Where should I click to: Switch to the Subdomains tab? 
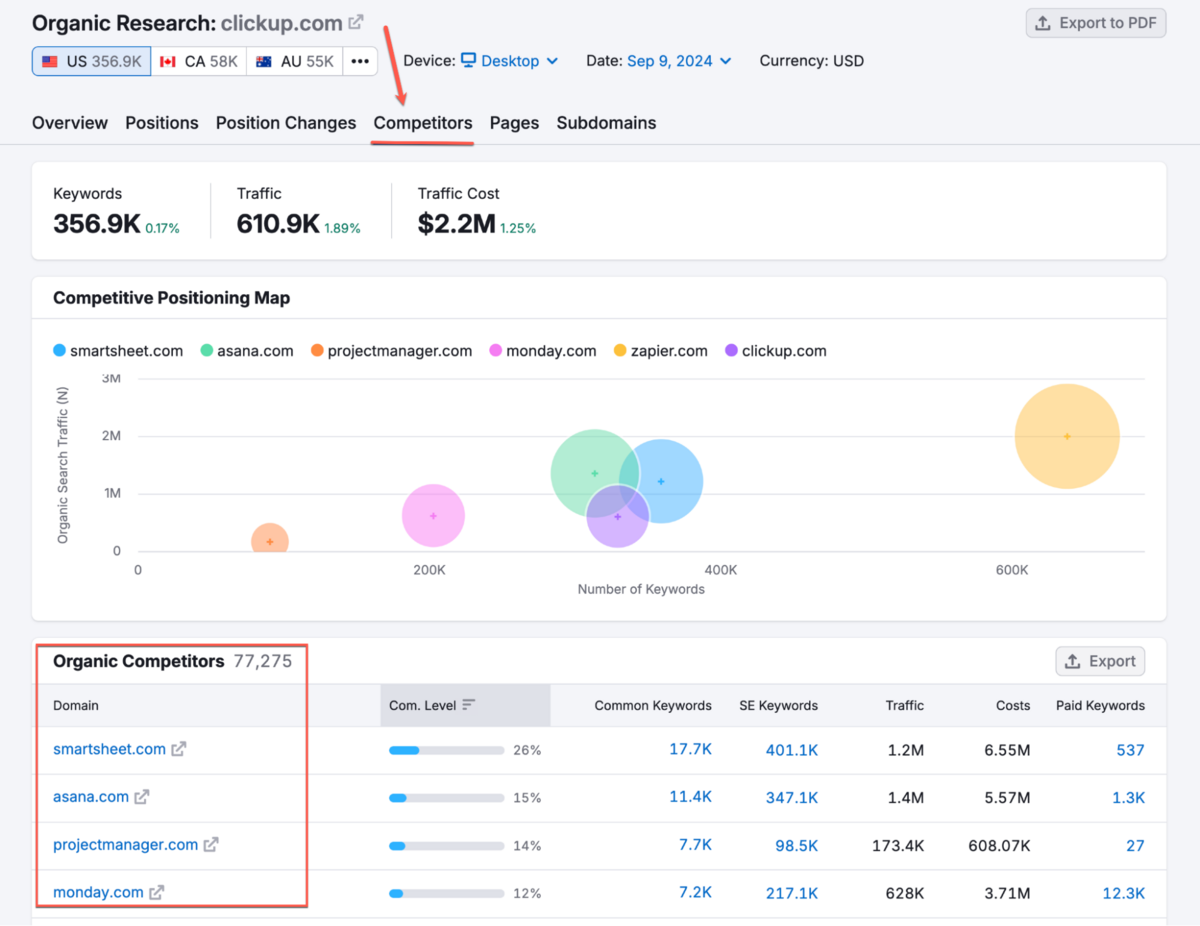coord(606,123)
